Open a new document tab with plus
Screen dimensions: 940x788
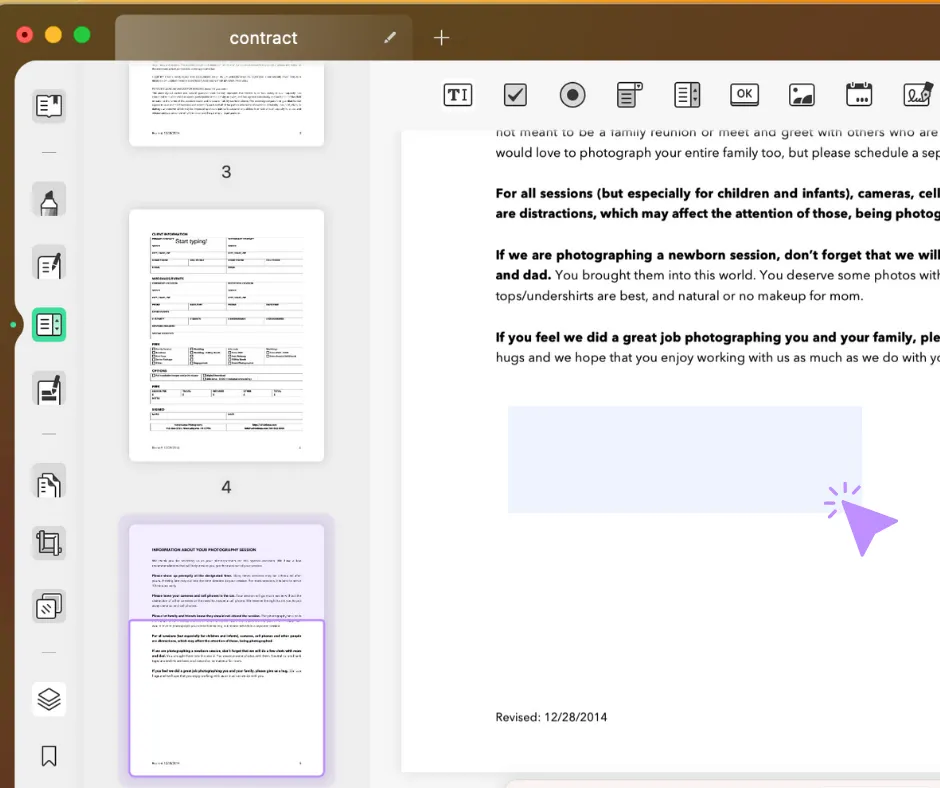(x=440, y=37)
